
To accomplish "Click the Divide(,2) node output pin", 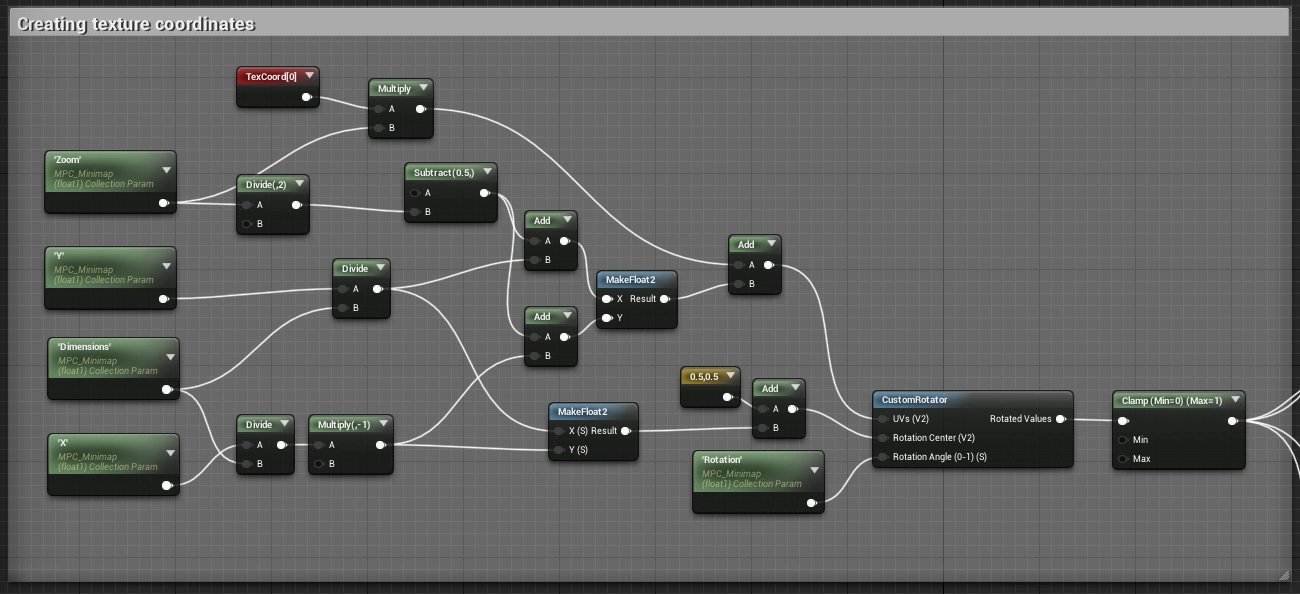I will pos(296,205).
